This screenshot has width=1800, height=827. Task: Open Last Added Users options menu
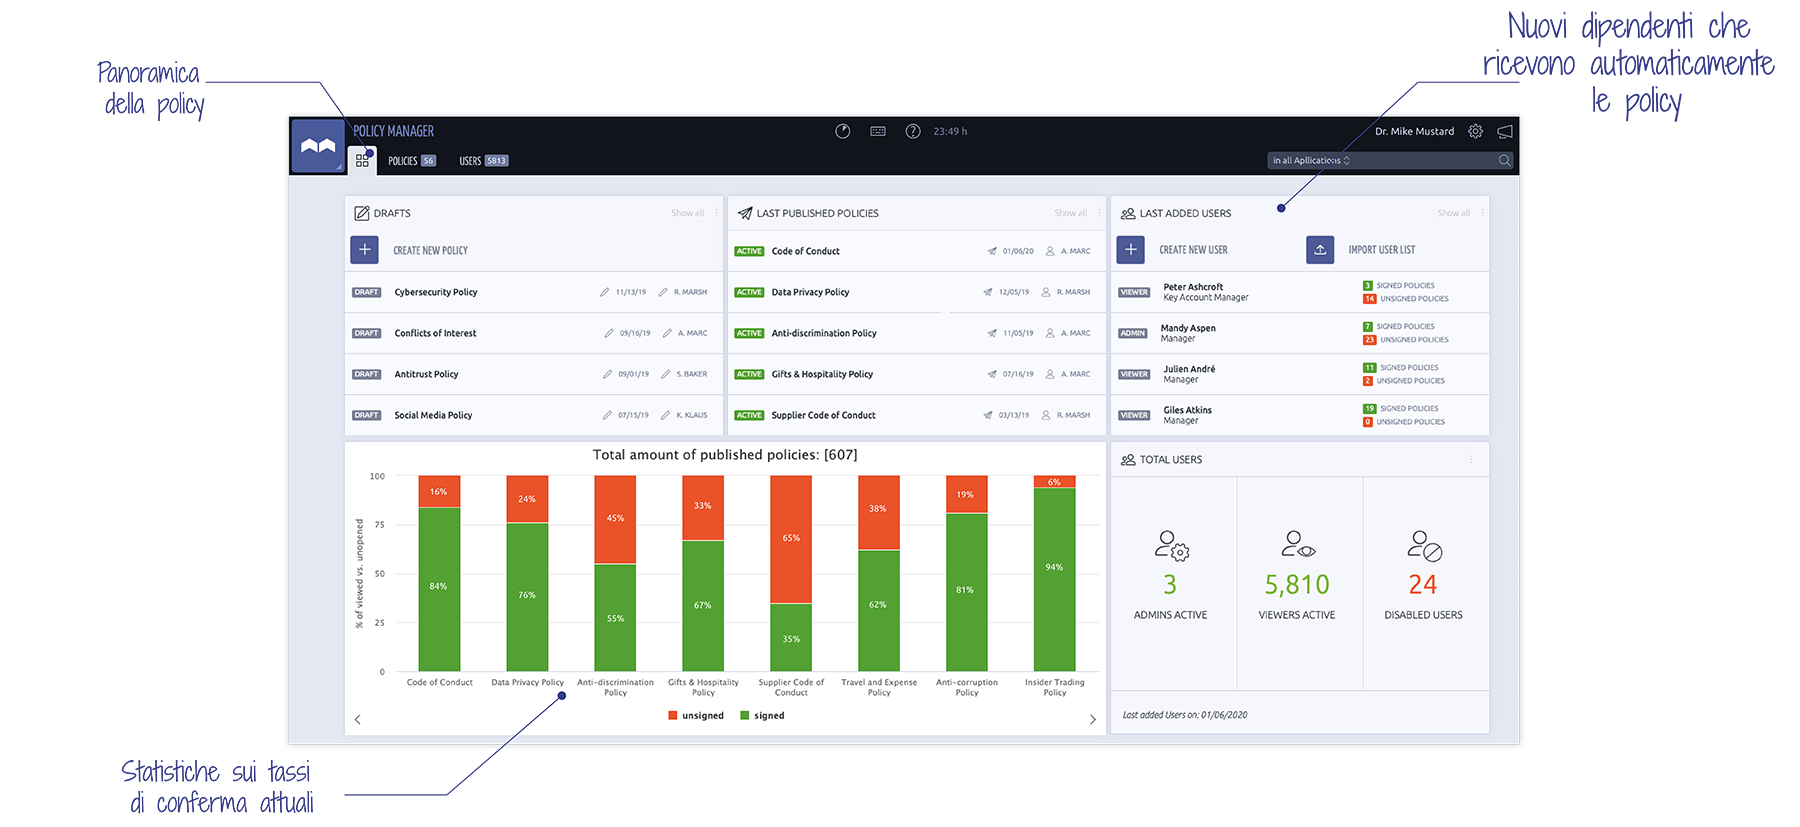coord(1482,213)
